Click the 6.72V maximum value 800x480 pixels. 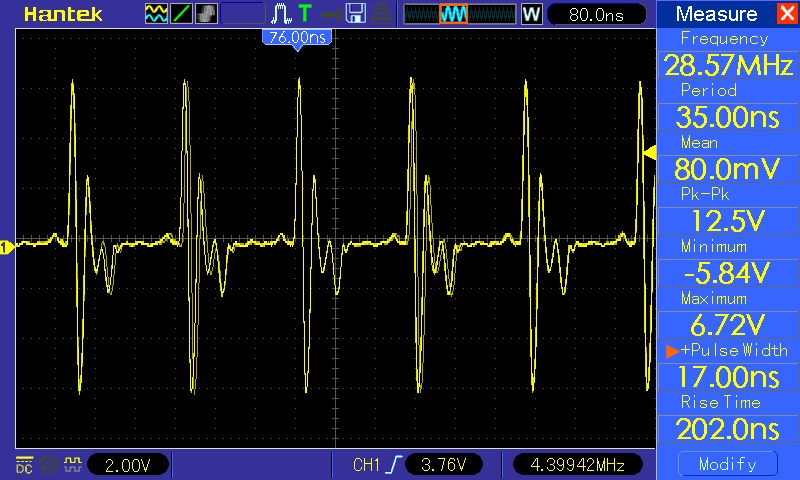(x=728, y=325)
